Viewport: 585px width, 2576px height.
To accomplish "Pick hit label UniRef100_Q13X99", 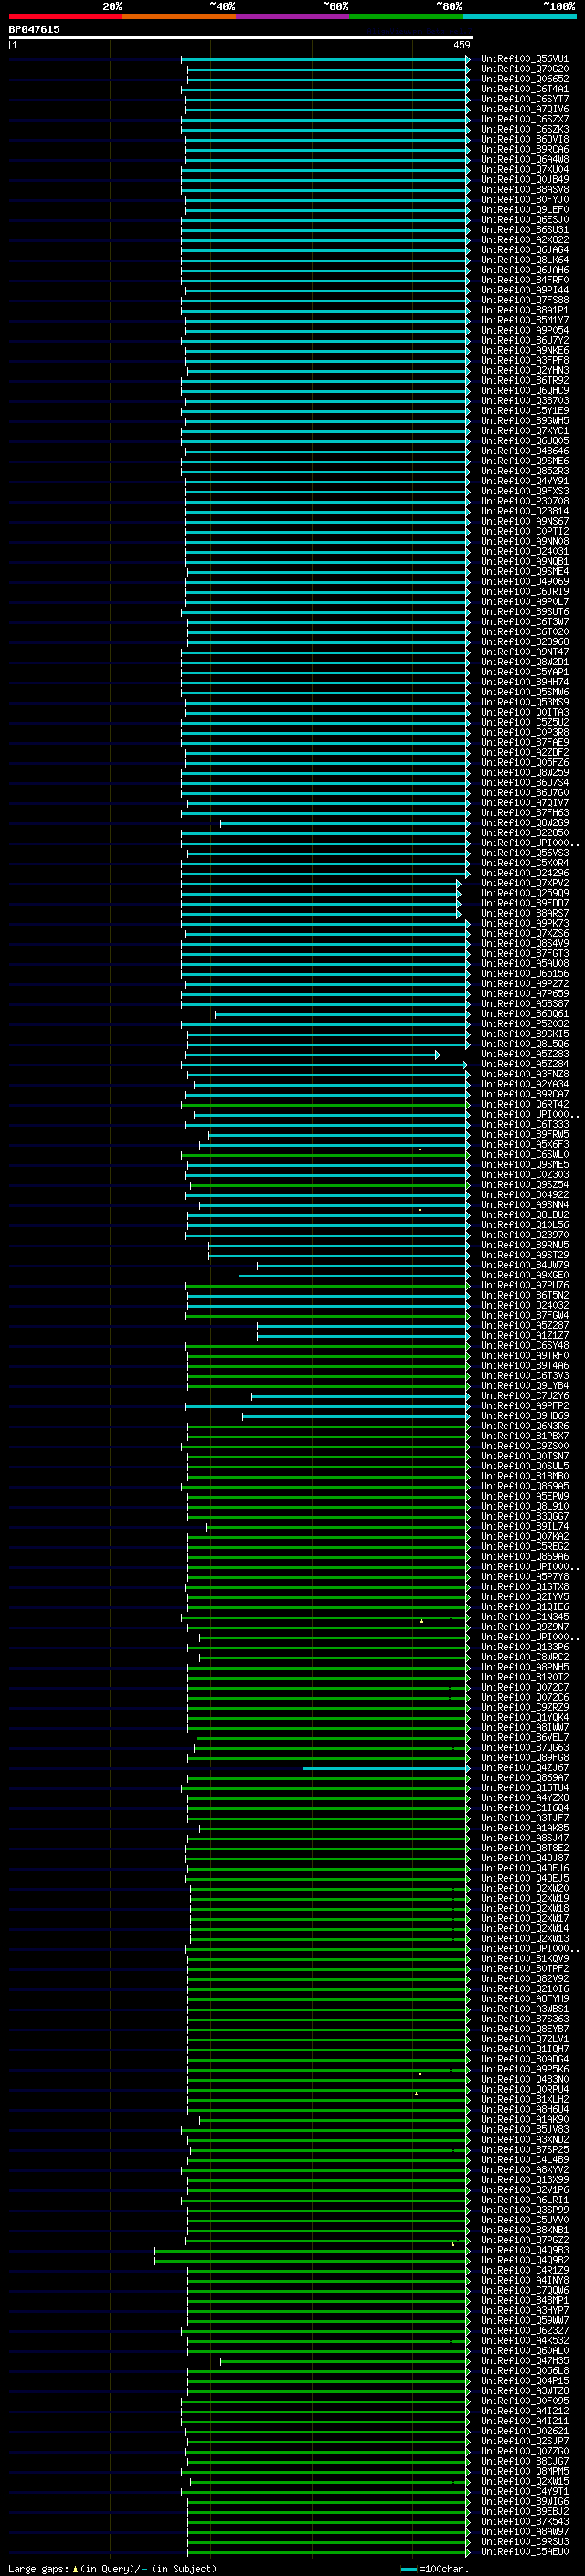I will pos(524,2179).
